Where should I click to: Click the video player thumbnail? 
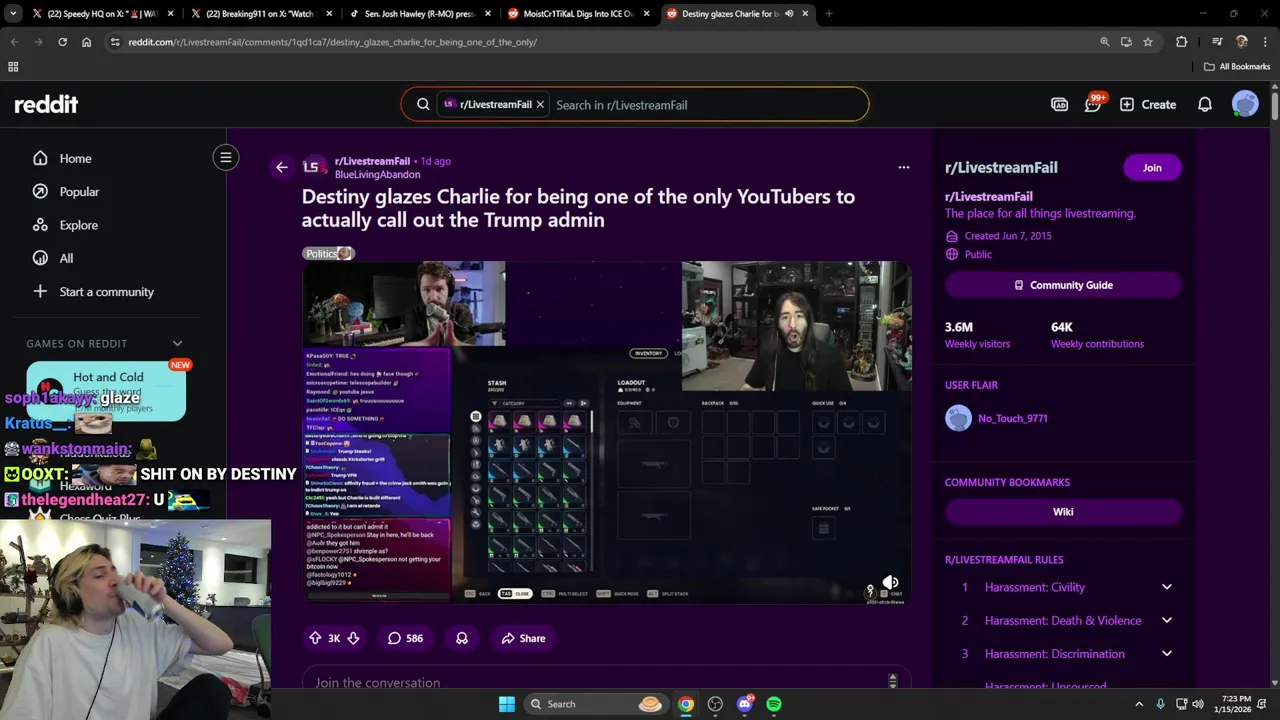[607, 432]
